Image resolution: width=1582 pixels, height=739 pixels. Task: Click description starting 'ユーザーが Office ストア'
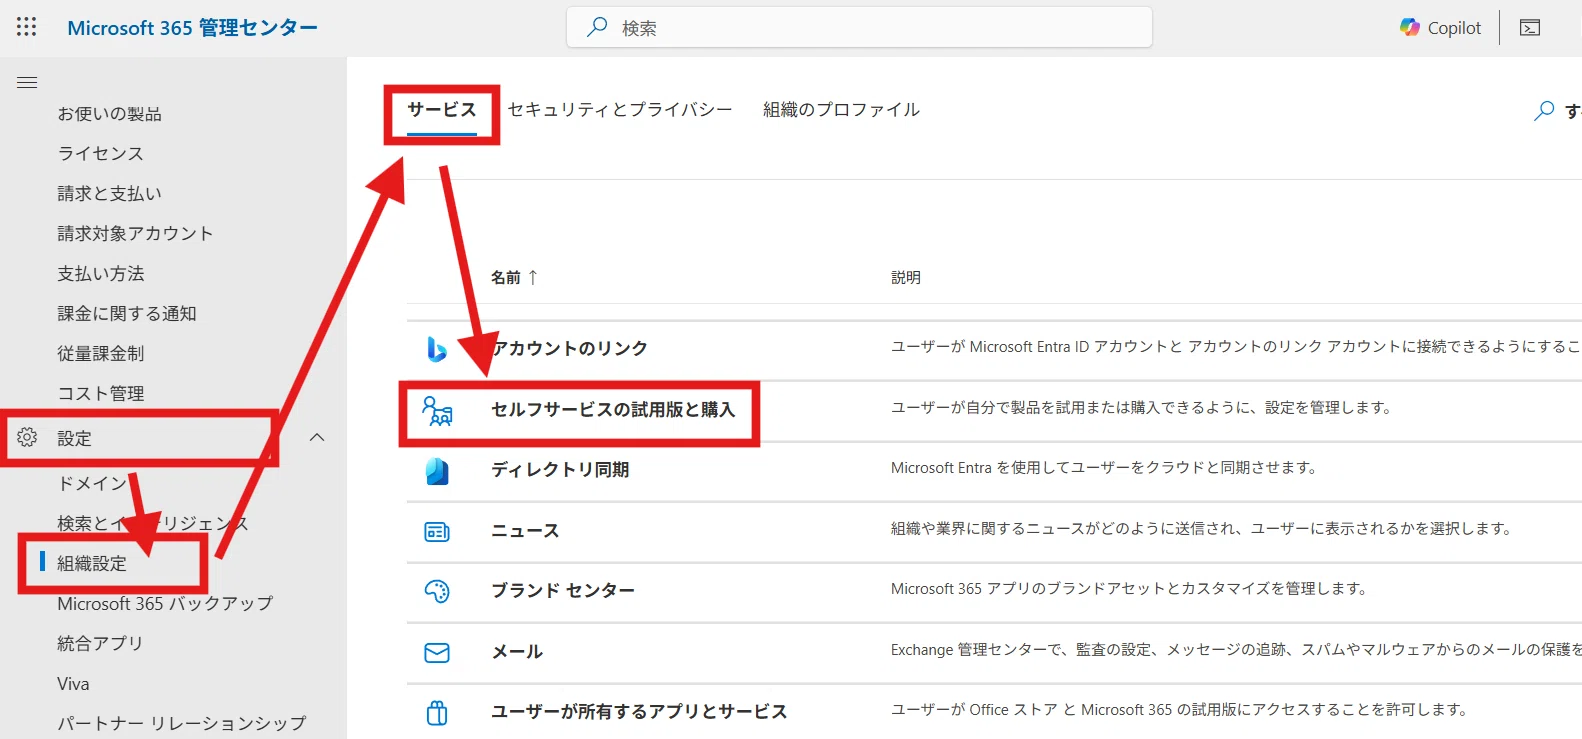(1180, 710)
